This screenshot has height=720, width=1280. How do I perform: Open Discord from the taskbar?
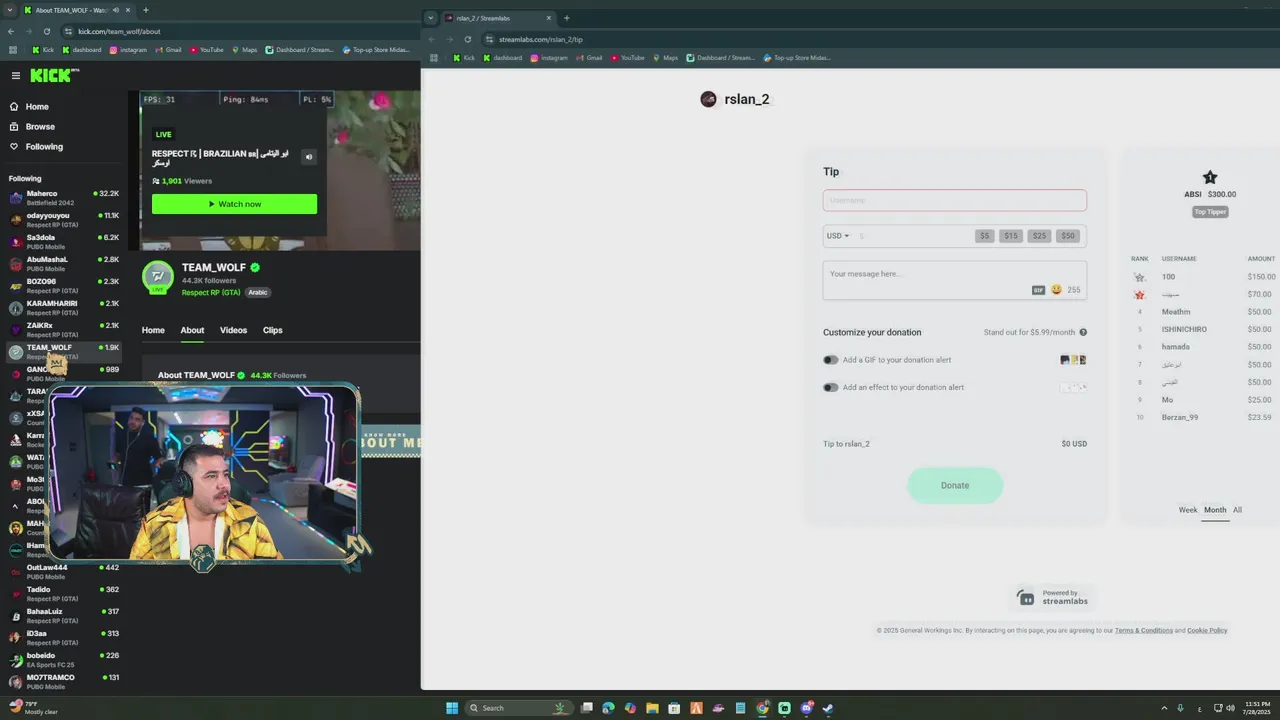coord(806,708)
